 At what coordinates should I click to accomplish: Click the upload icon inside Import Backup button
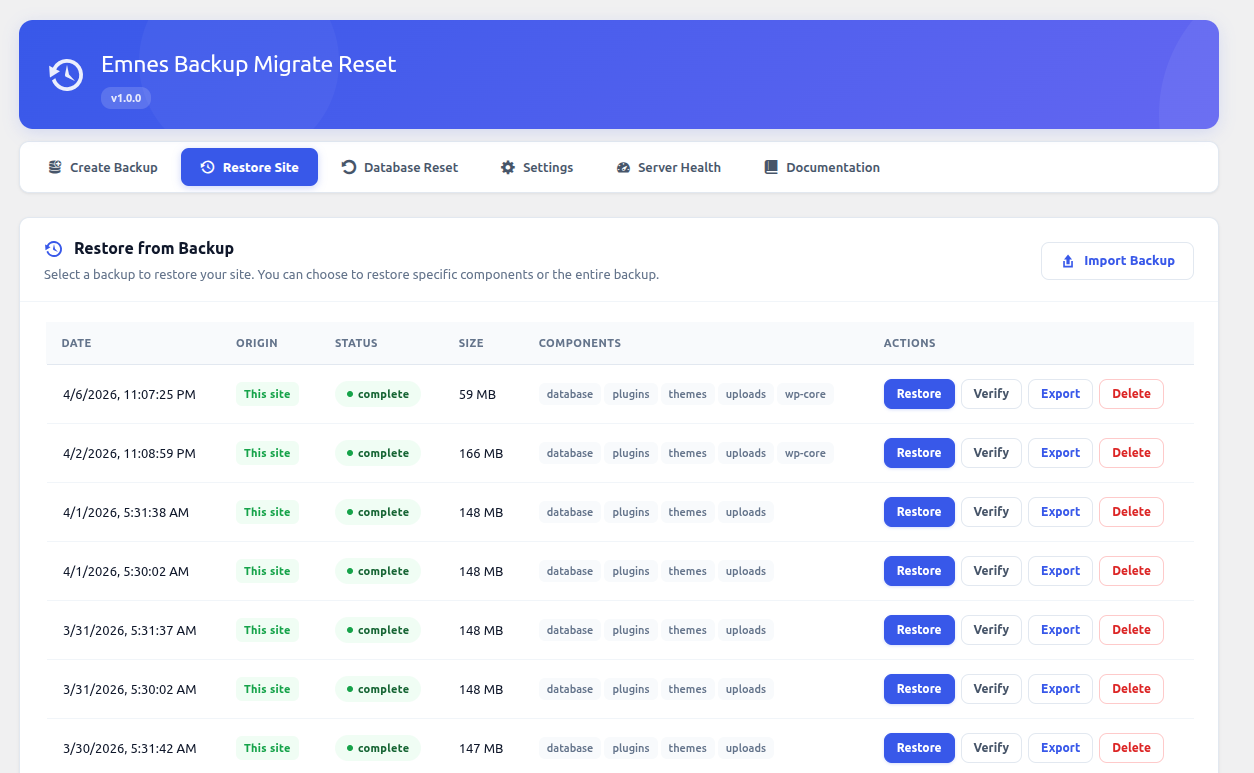tap(1067, 260)
